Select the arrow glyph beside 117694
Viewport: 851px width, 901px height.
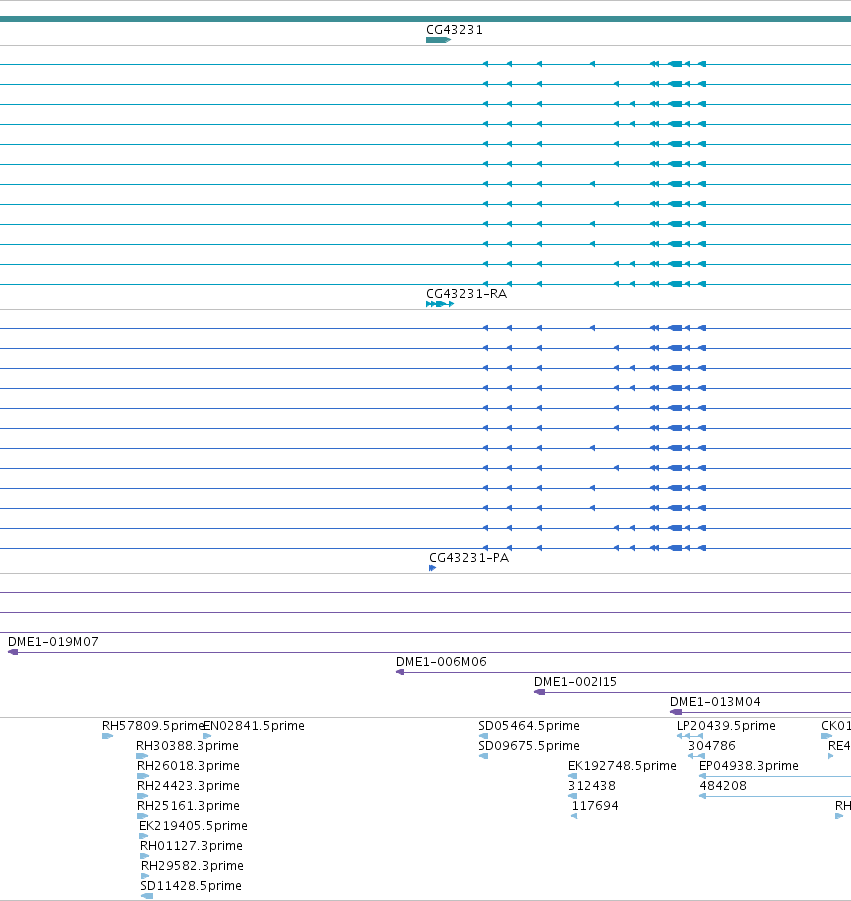(x=573, y=816)
